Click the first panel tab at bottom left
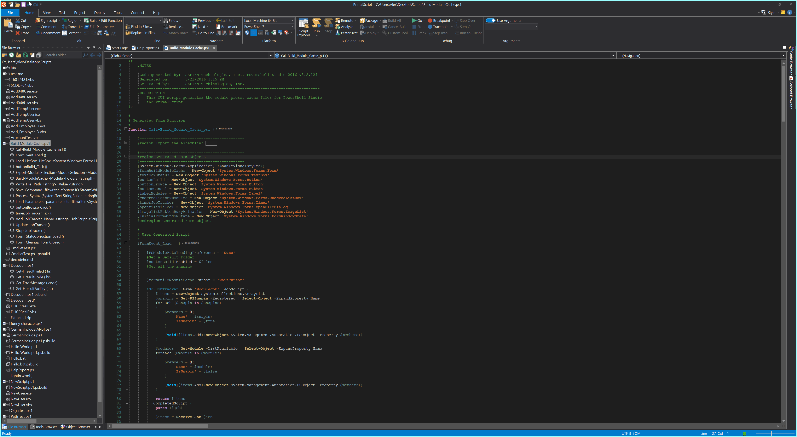 (14, 428)
